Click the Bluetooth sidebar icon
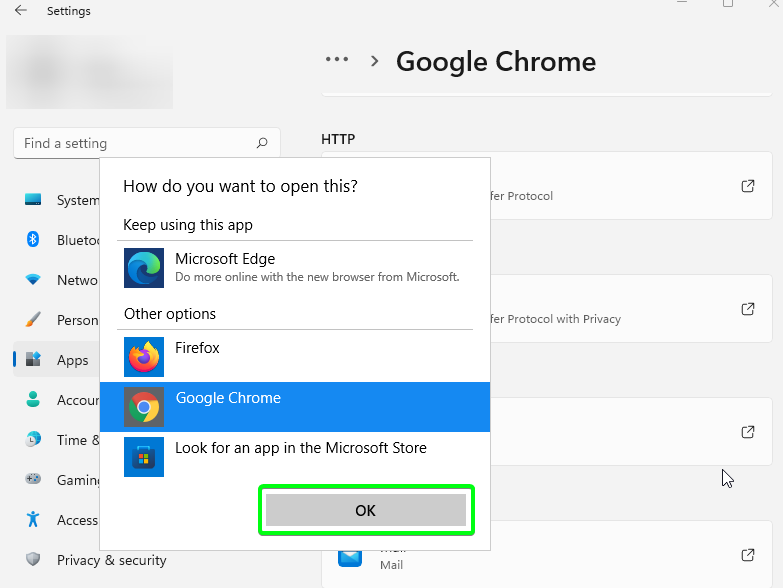The height and width of the screenshot is (588, 783). 33,240
